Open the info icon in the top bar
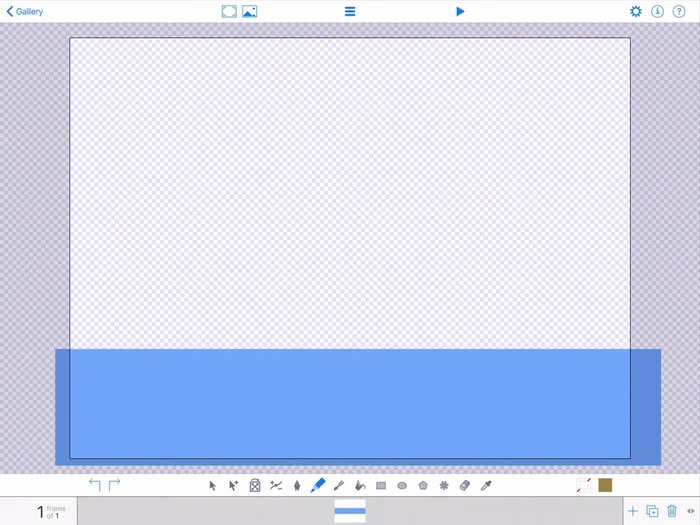Screen dimensions: 700x525 pos(658,12)
